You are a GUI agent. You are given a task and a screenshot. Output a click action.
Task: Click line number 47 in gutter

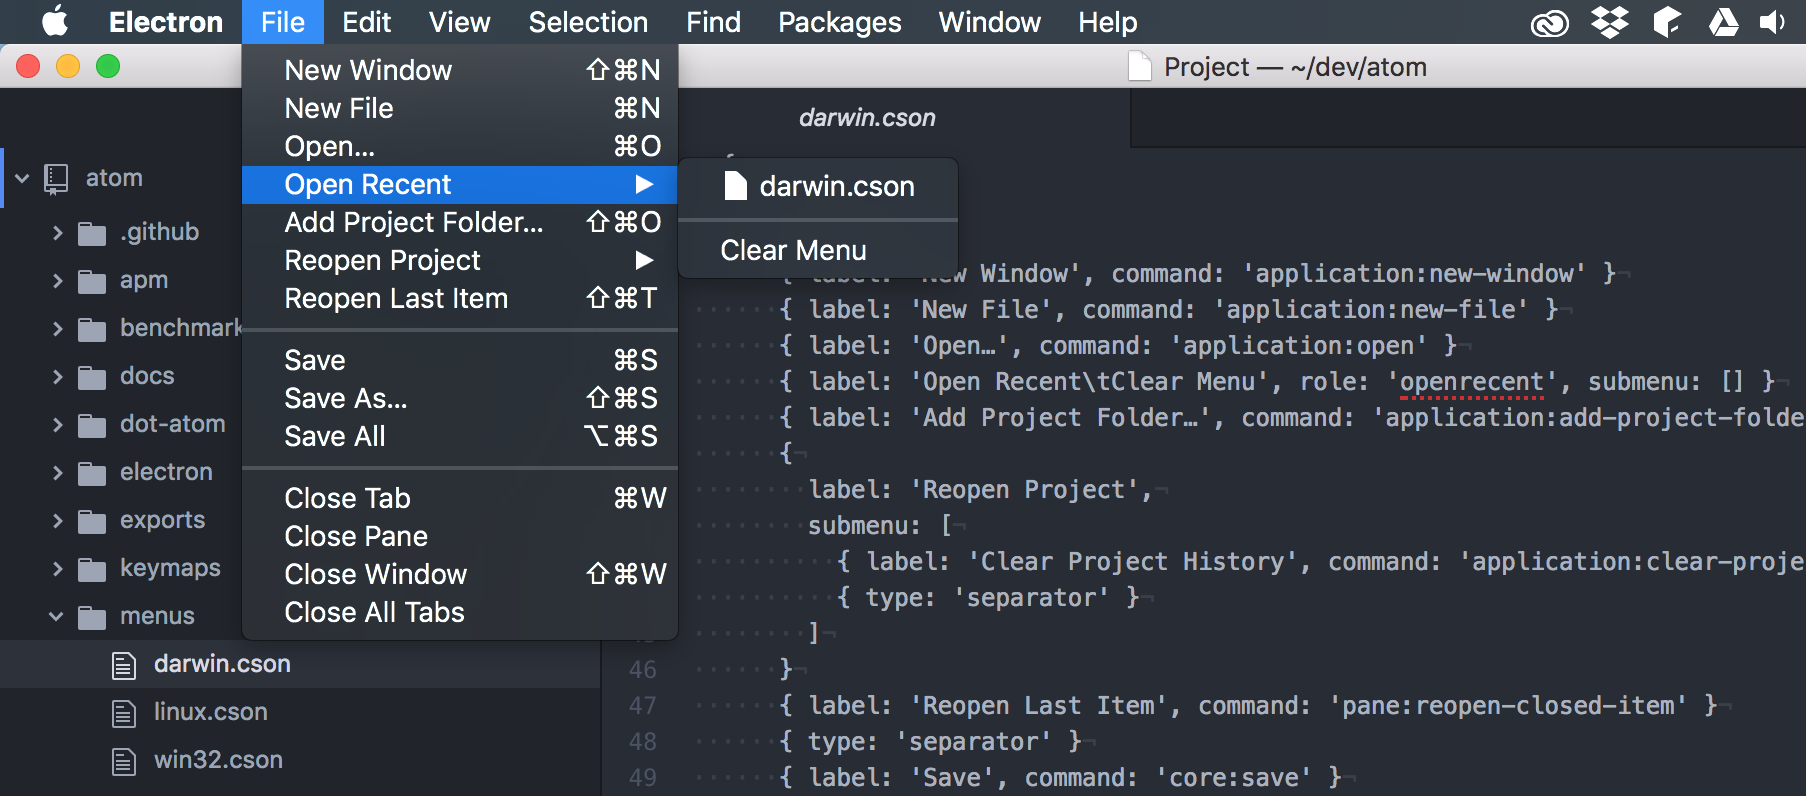click(642, 706)
